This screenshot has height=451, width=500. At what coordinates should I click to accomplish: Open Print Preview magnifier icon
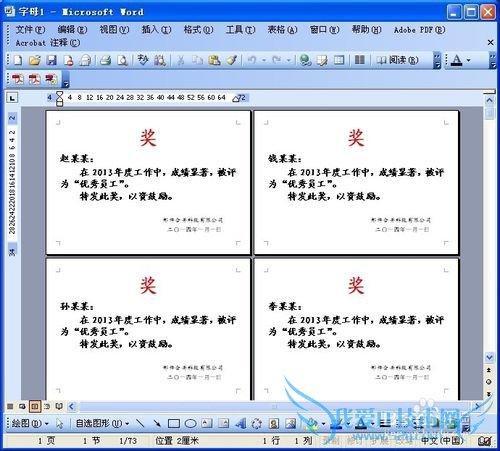pos(123,60)
